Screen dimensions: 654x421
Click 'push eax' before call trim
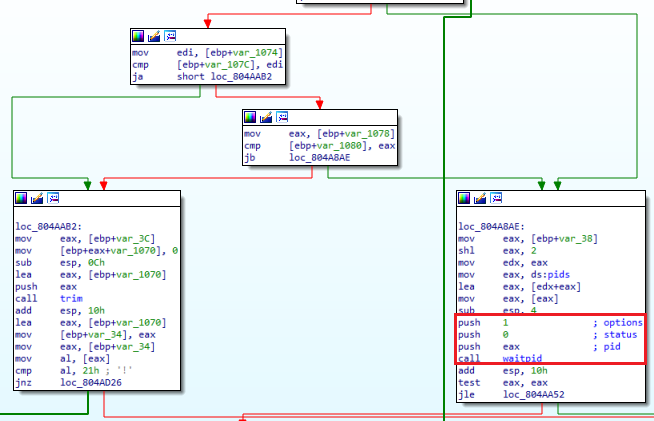point(46,287)
